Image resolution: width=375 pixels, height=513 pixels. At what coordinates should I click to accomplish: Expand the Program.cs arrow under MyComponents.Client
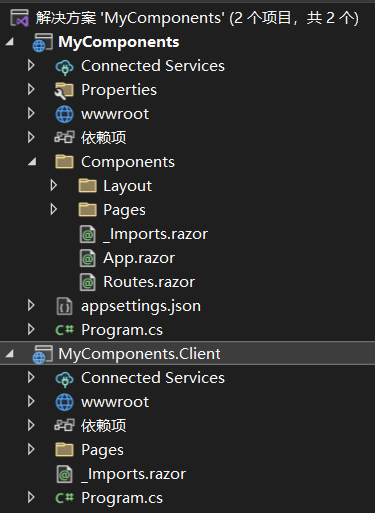[31, 497]
